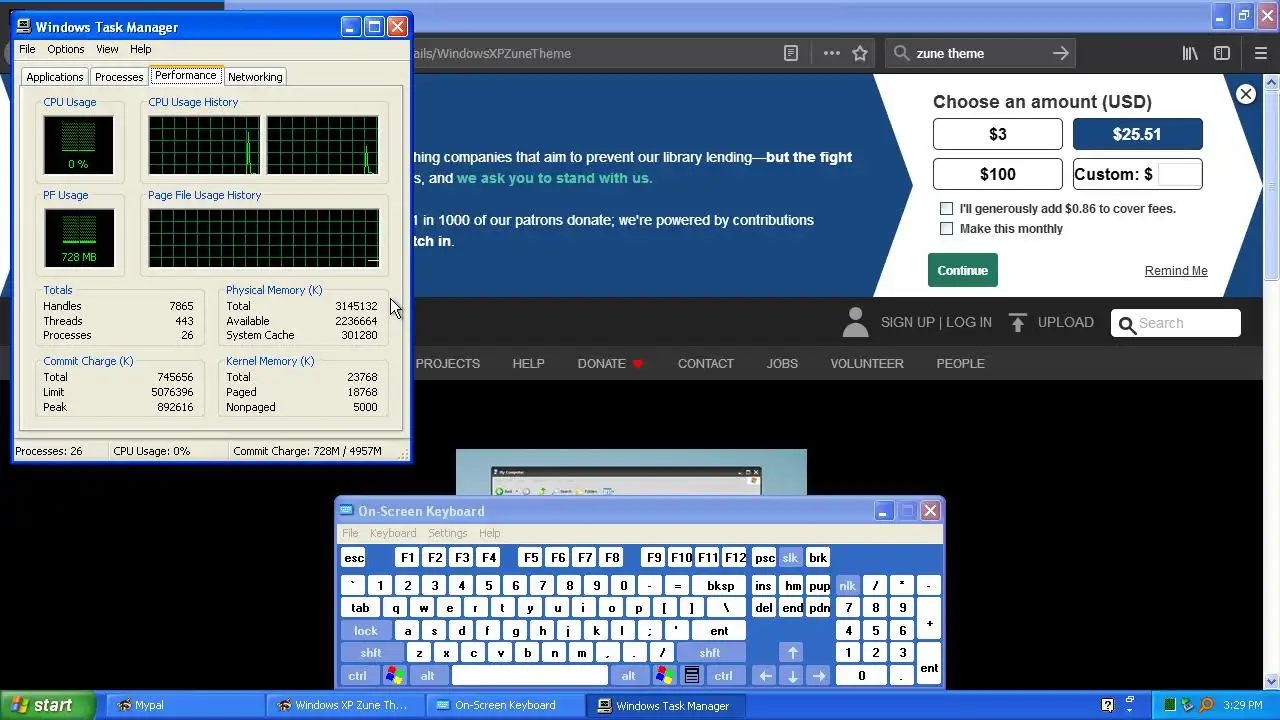Image resolution: width=1280 pixels, height=720 pixels.
Task: Toggle the browser sidebar icon
Action: click(x=1222, y=53)
